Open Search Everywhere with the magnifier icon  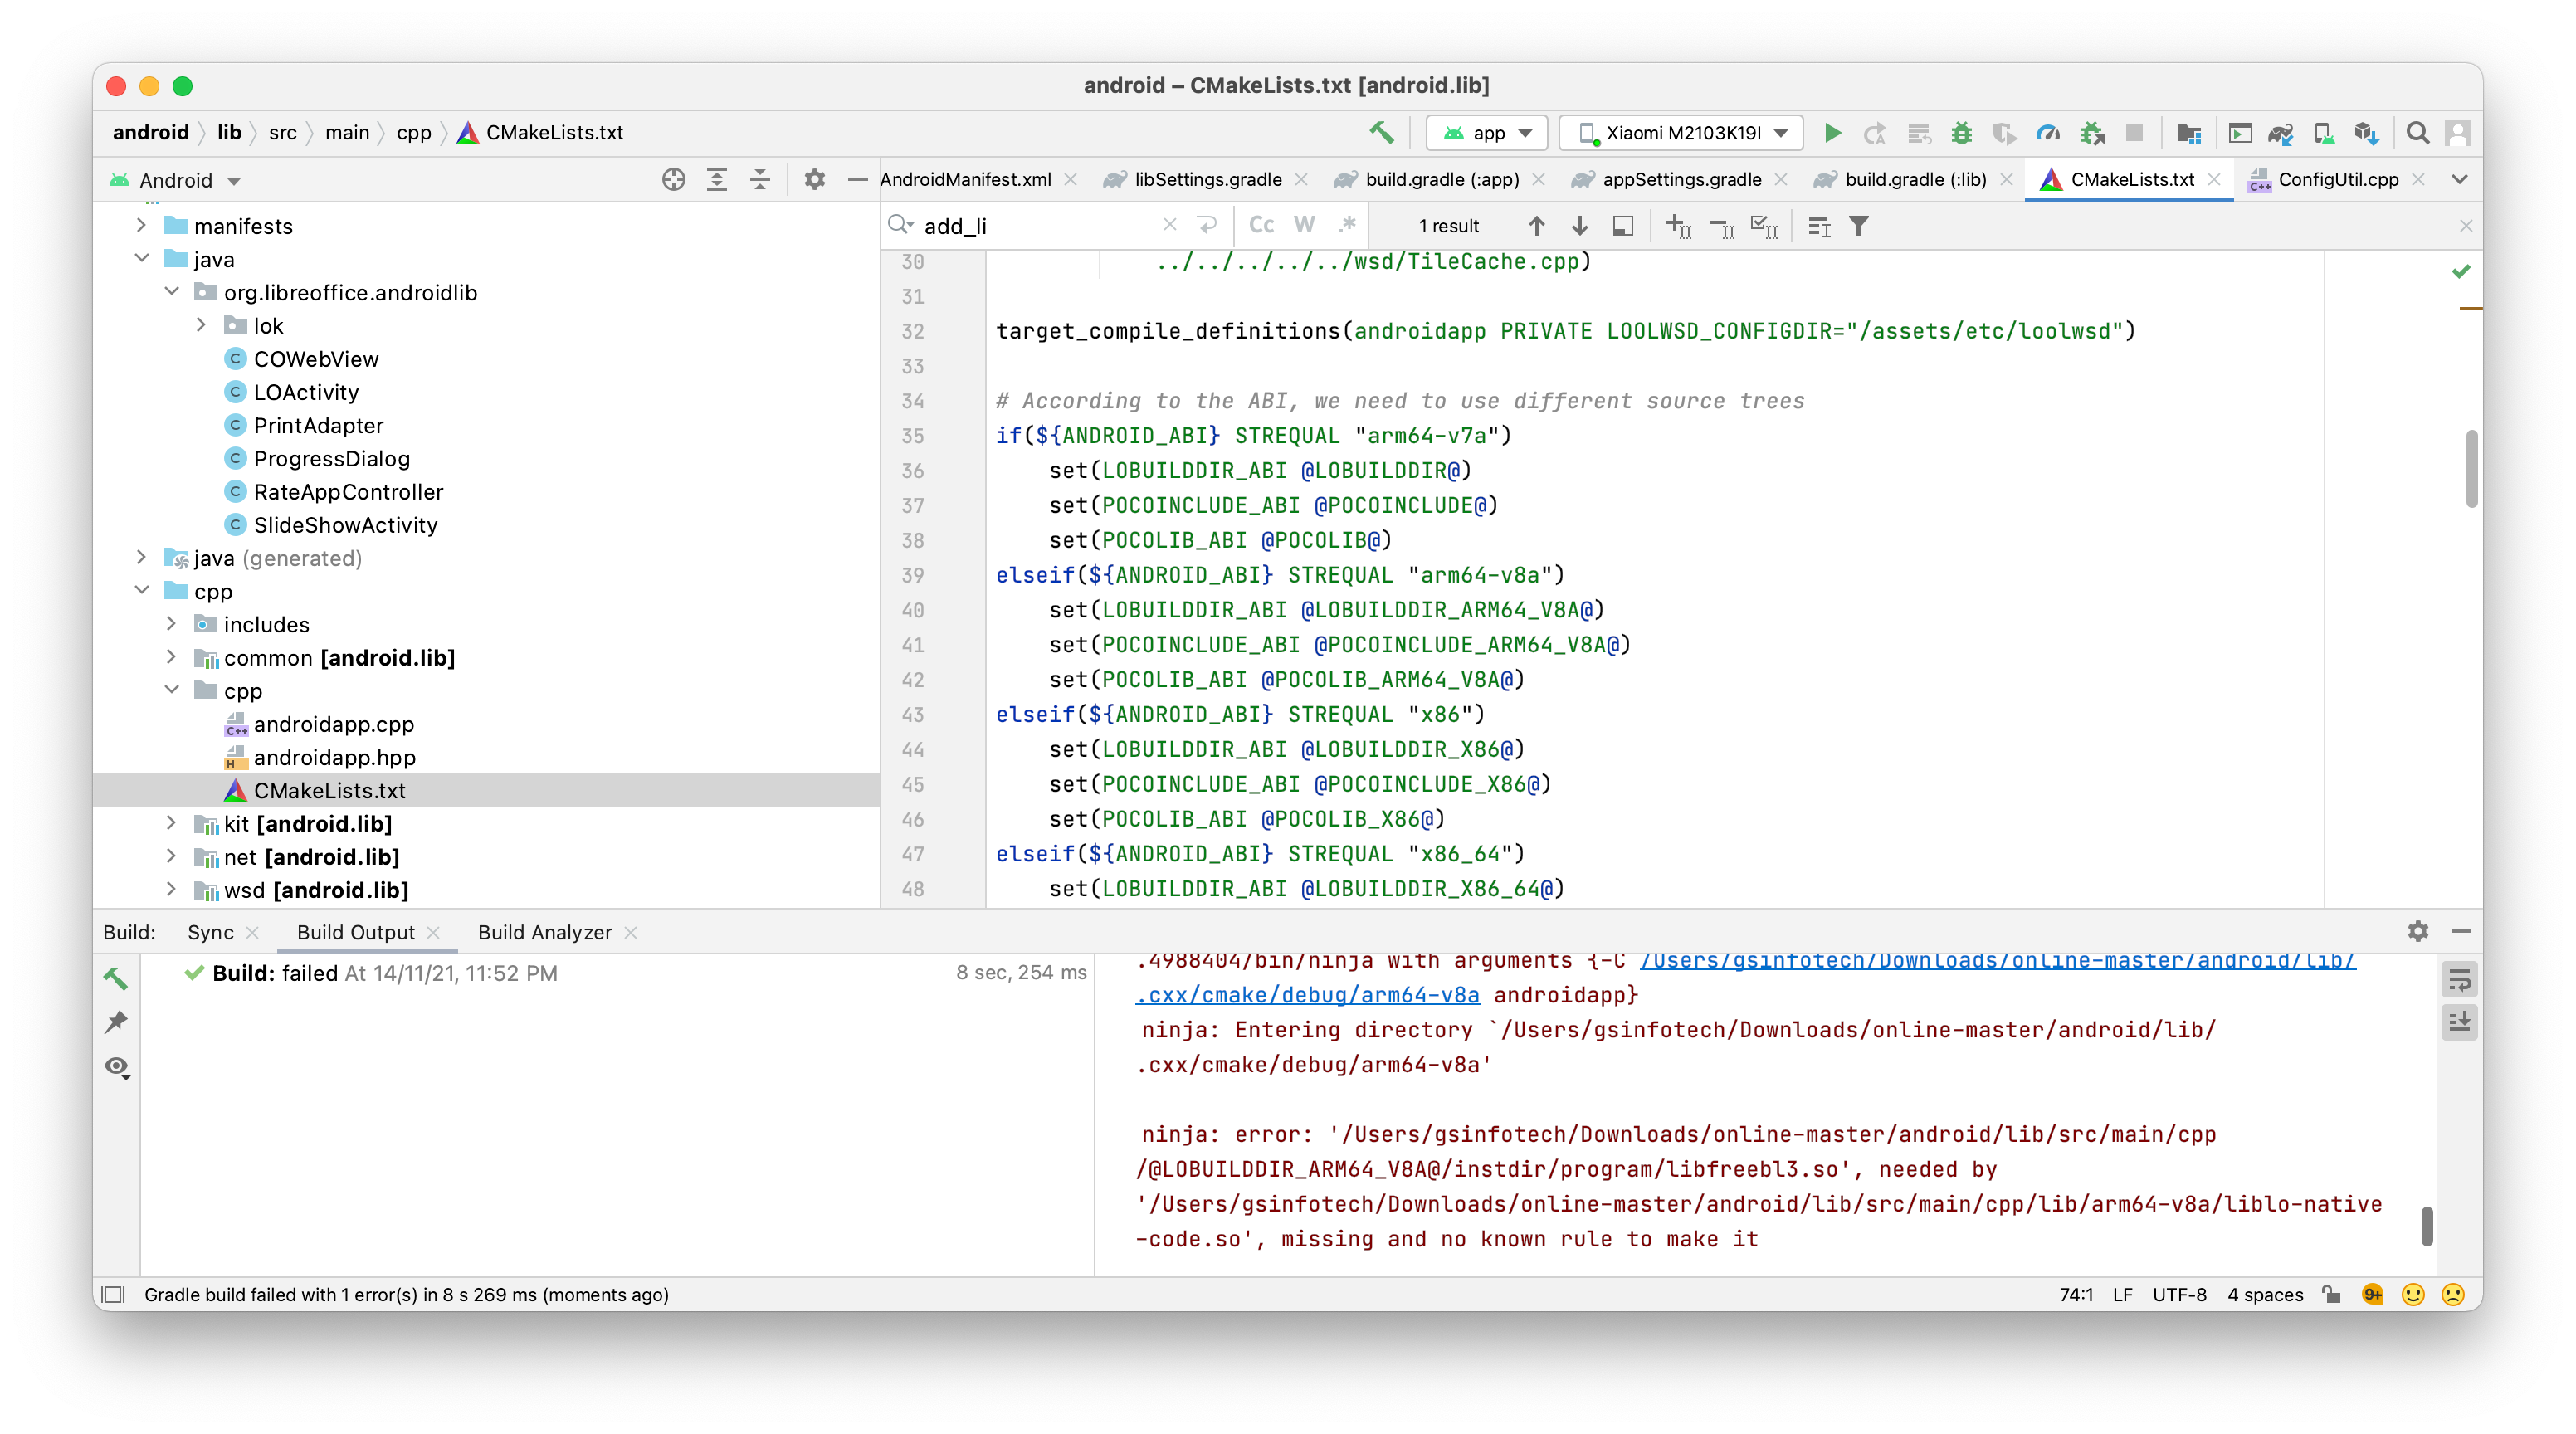tap(2419, 132)
